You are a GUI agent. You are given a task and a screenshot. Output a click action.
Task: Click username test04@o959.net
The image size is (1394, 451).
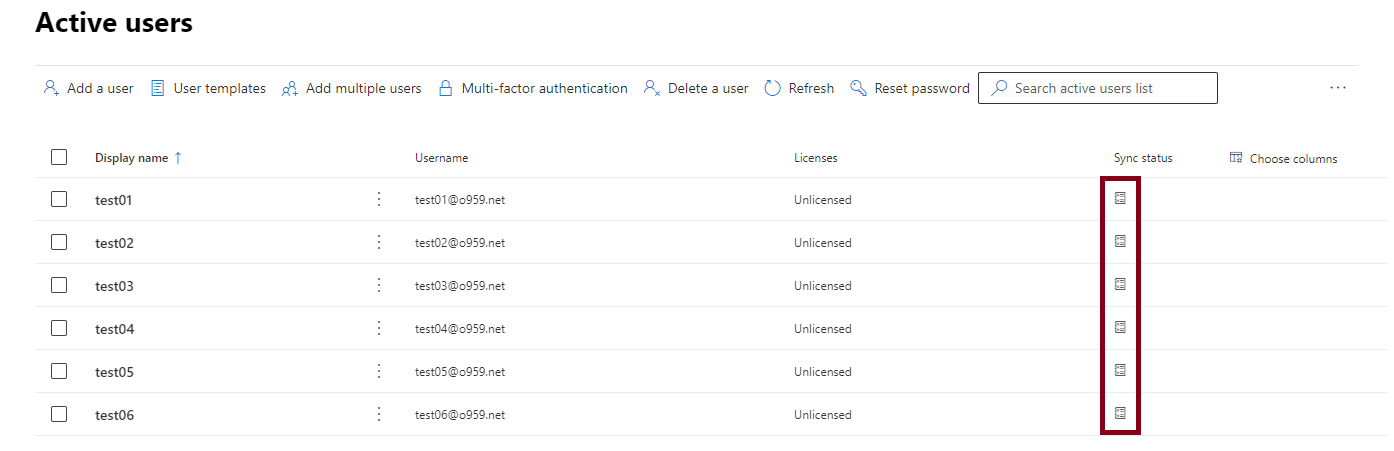[460, 329]
